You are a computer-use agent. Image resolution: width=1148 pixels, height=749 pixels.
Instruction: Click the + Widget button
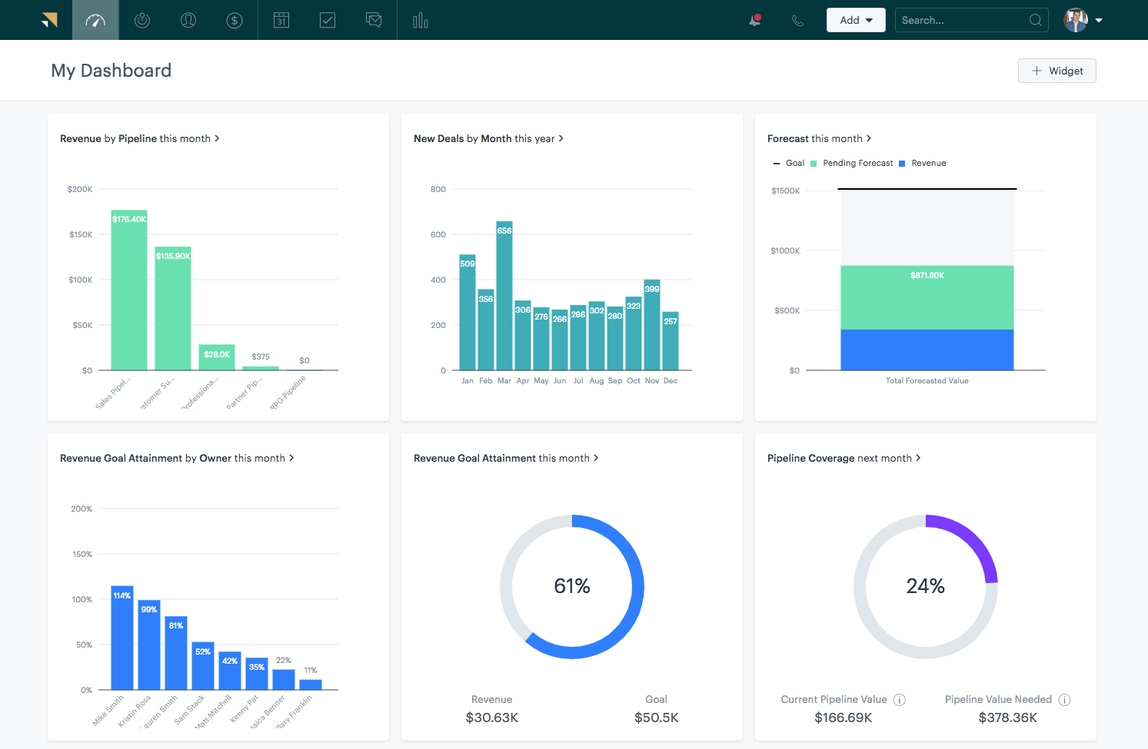click(1056, 70)
